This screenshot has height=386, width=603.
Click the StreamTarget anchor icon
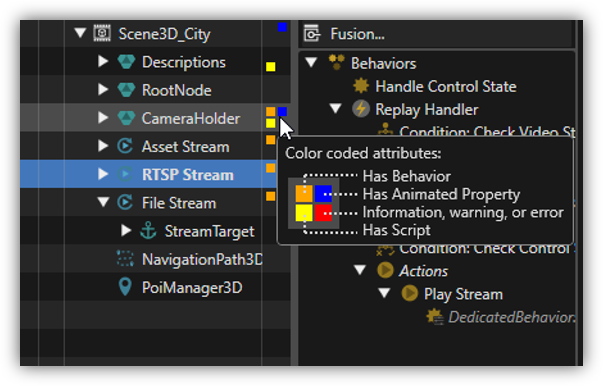(x=148, y=231)
